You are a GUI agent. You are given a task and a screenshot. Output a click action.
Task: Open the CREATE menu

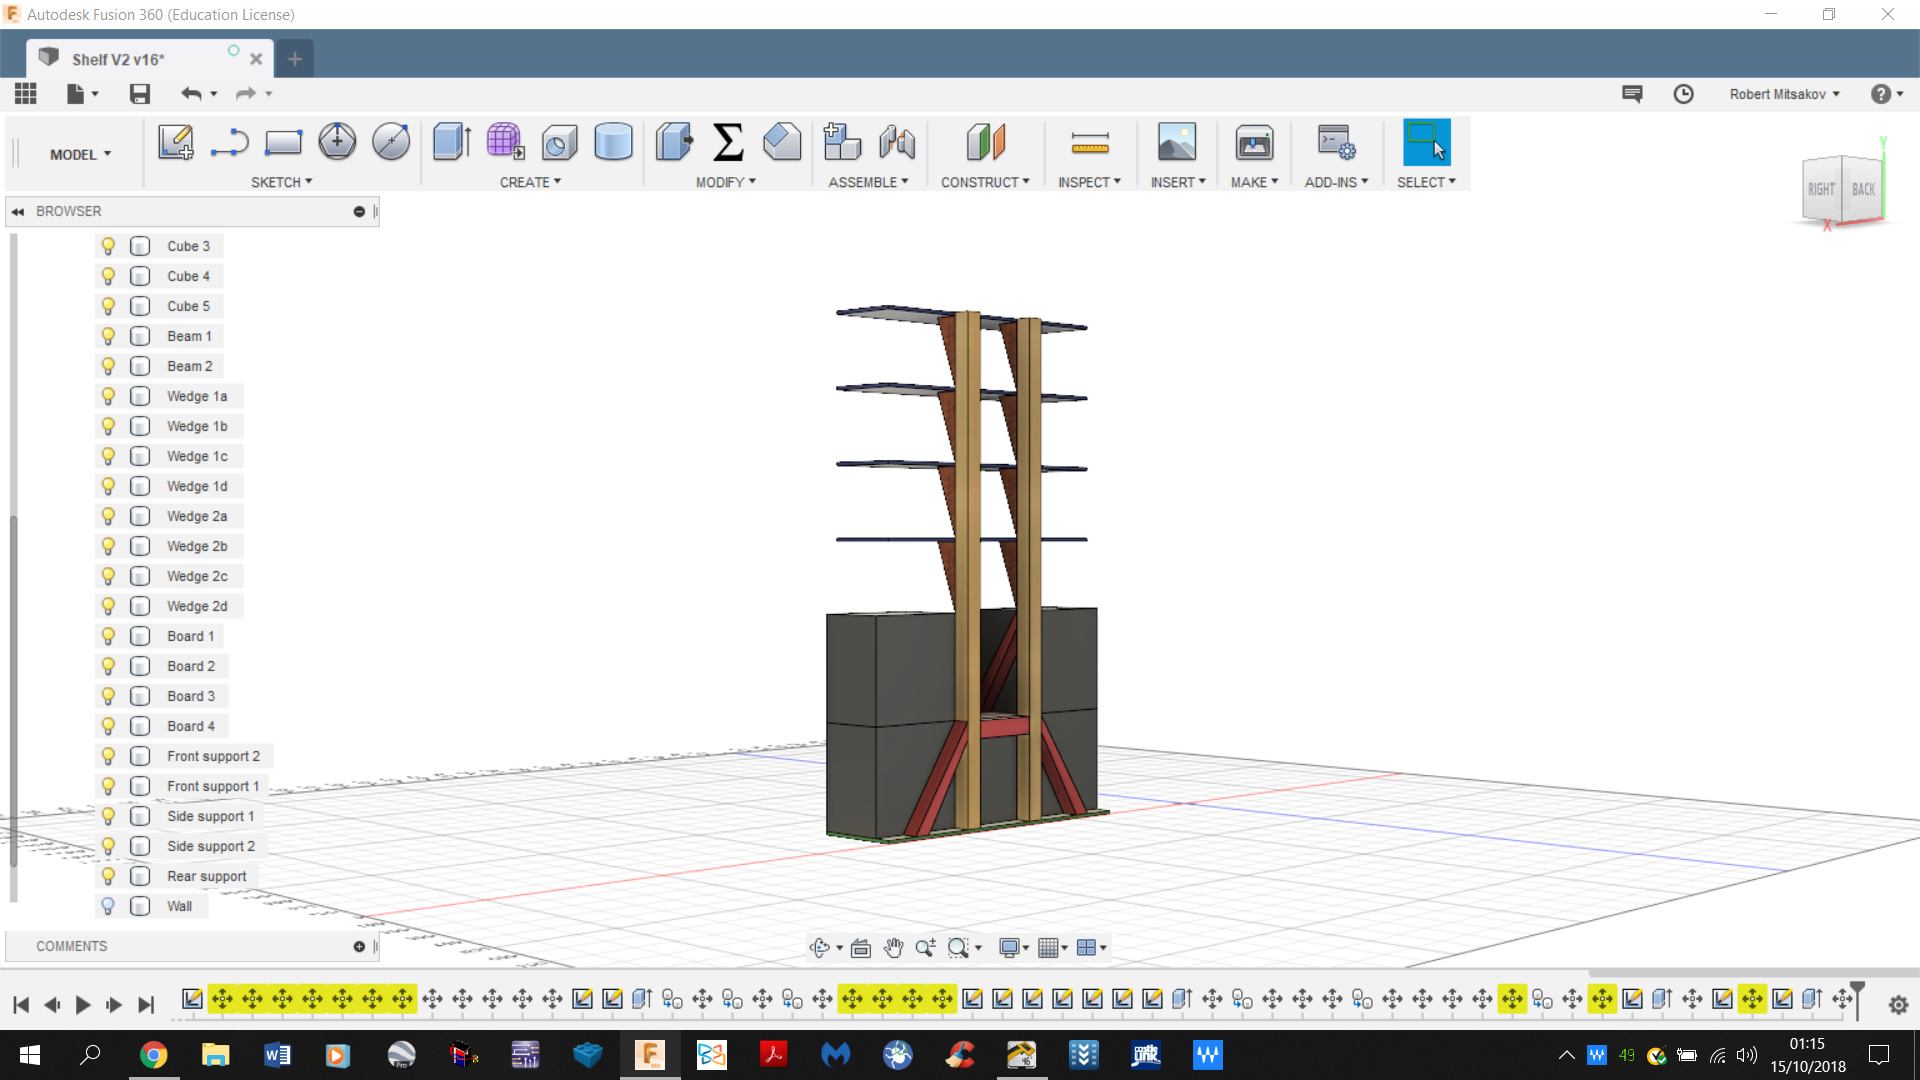[x=530, y=182]
